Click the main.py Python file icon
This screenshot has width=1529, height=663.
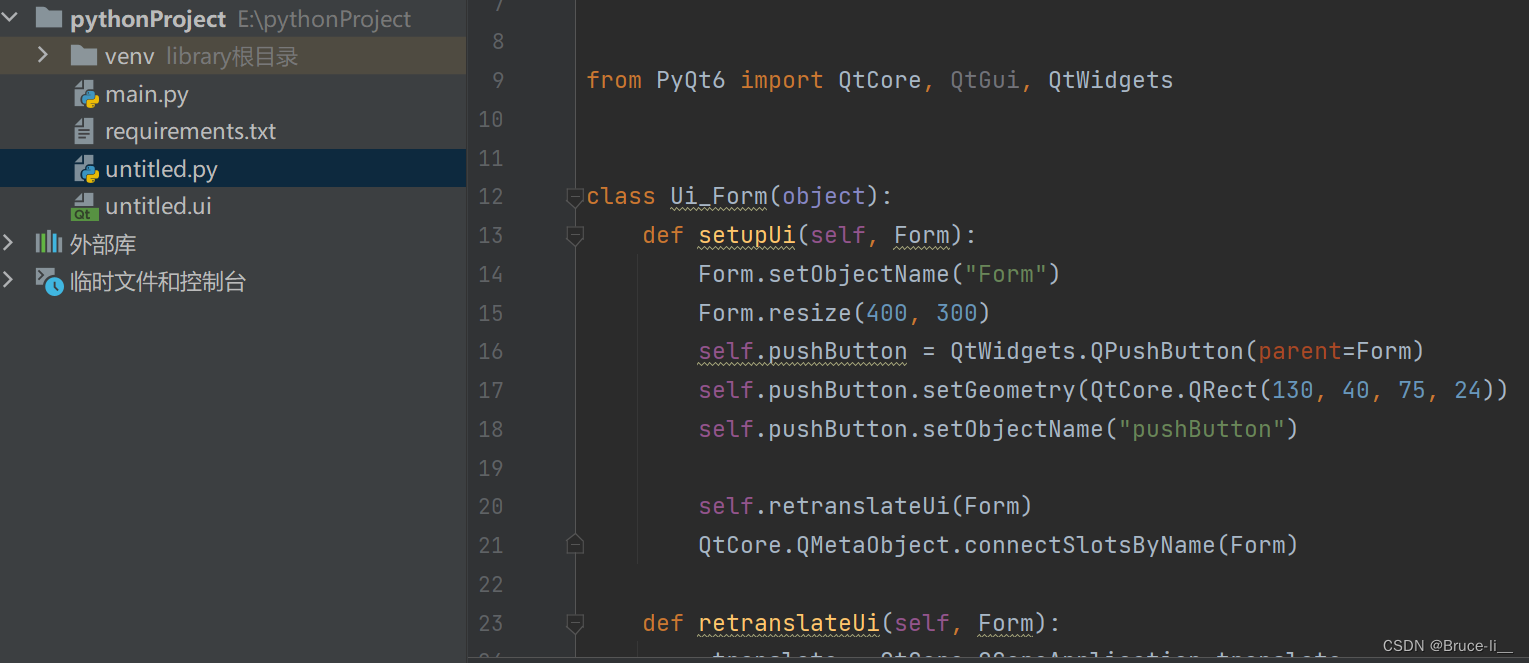pyautogui.click(x=86, y=94)
